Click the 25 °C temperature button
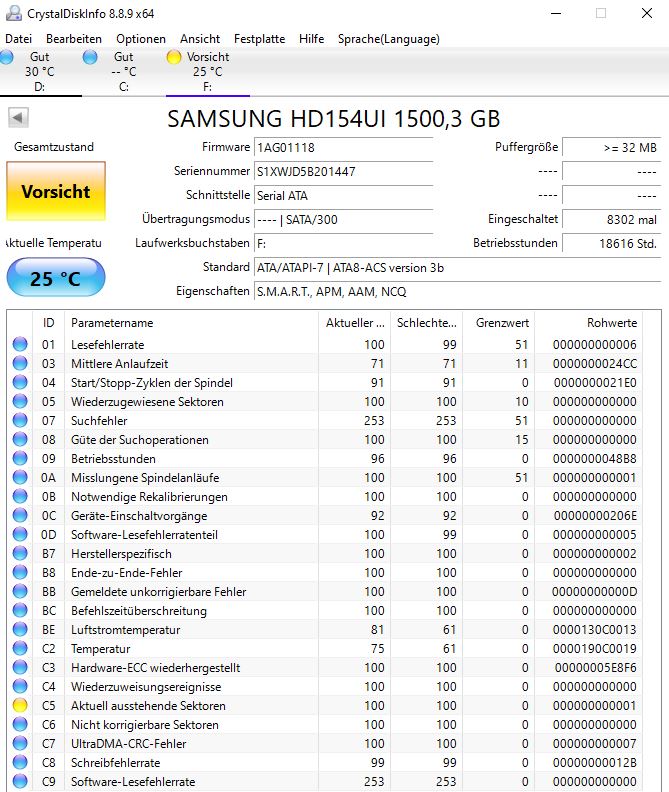This screenshot has width=669, height=792. [55, 278]
